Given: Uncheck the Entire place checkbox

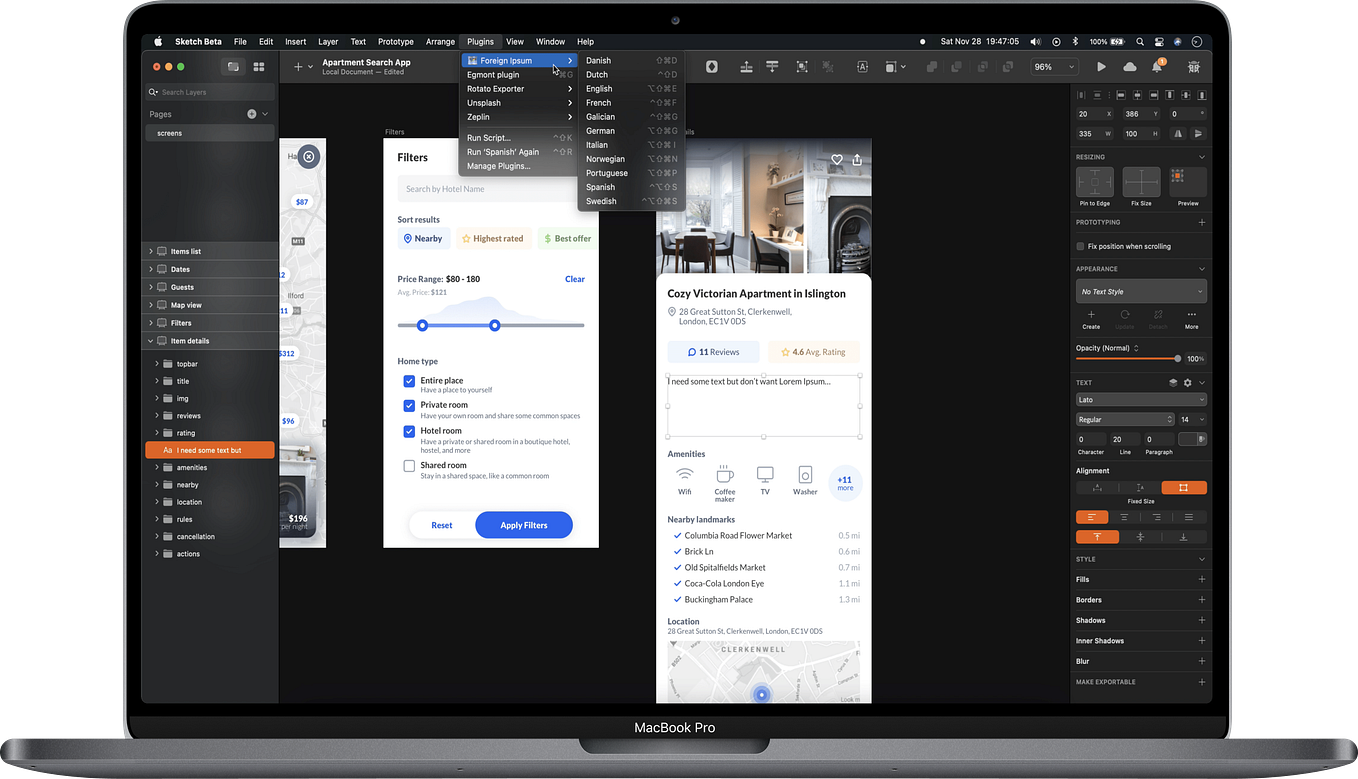Looking at the screenshot, I should 409,381.
